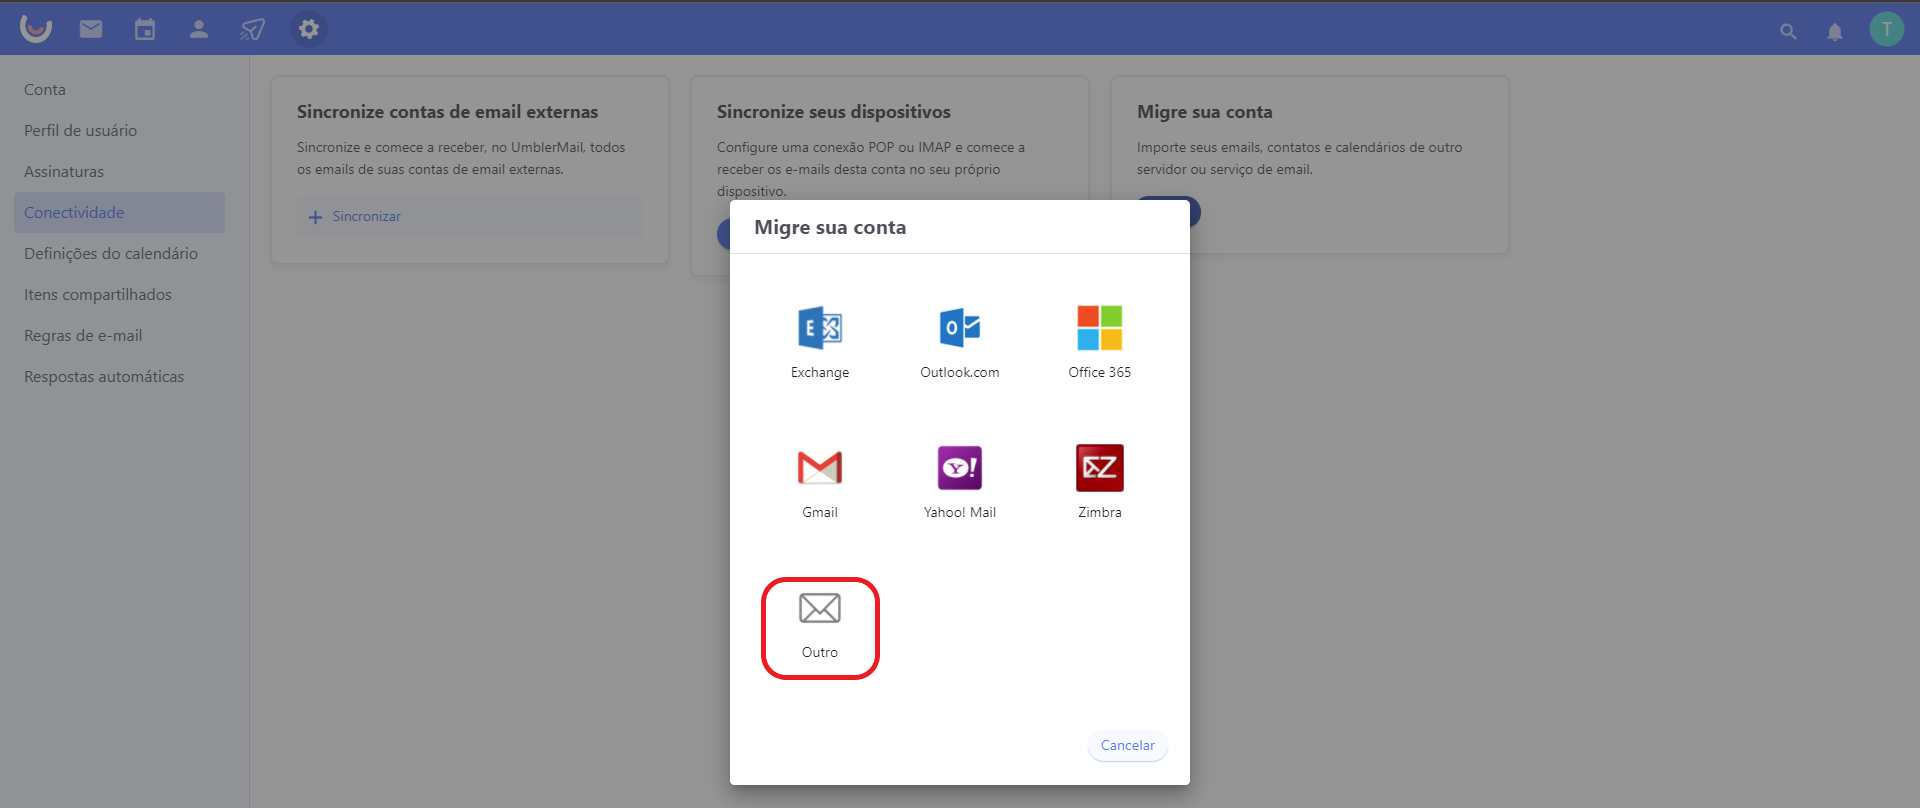Choose the Yahoo! Mail icon

[959, 468]
